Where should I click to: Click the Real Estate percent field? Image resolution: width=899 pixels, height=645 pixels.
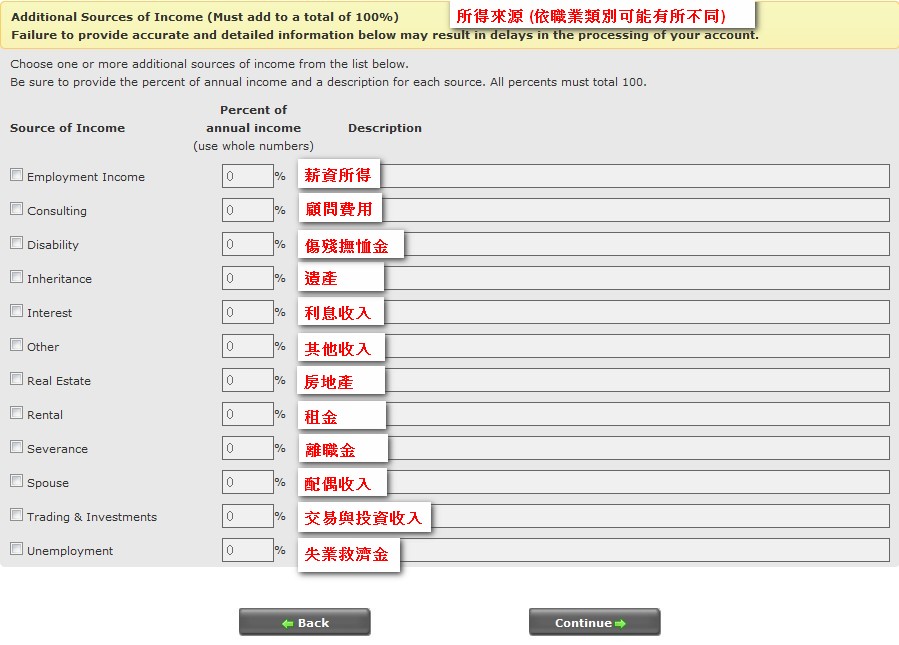coord(248,380)
